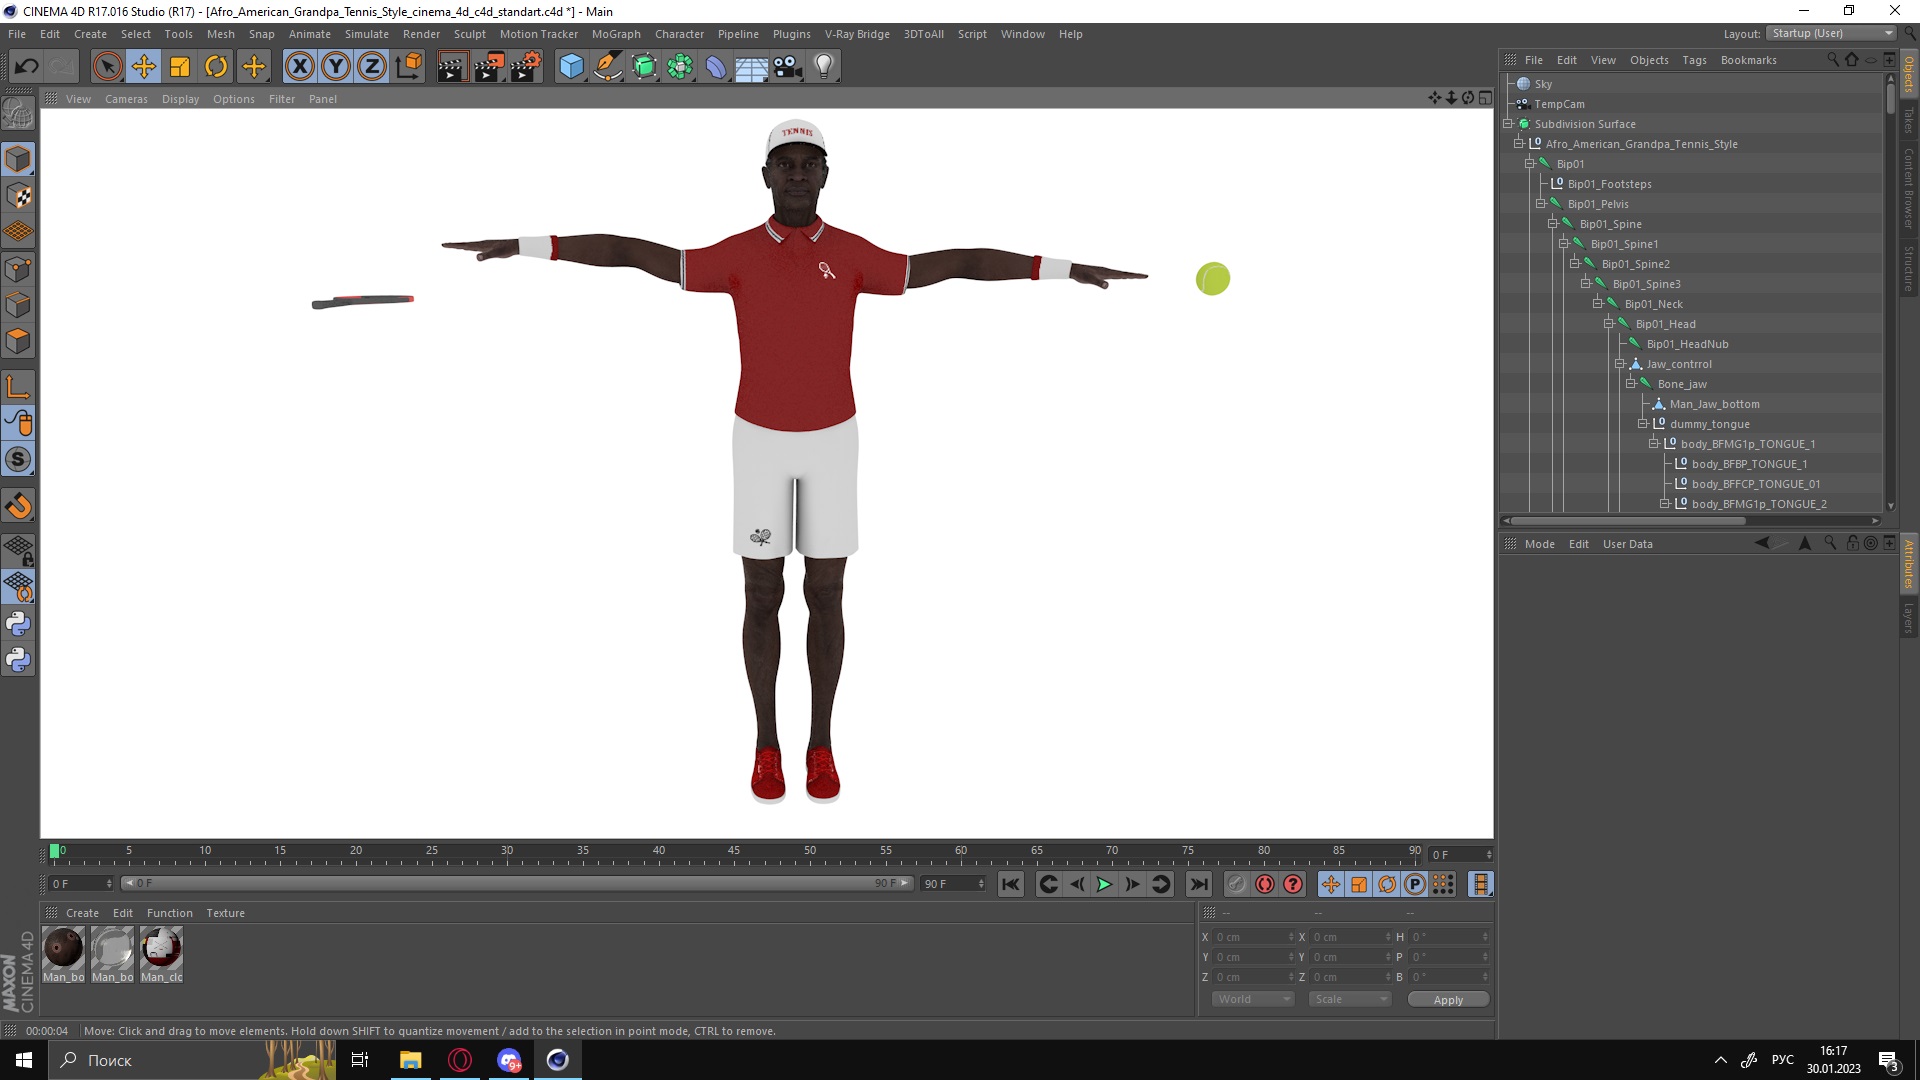Image resolution: width=1920 pixels, height=1080 pixels.
Task: Select the Live Selection tool
Action: click(x=107, y=67)
